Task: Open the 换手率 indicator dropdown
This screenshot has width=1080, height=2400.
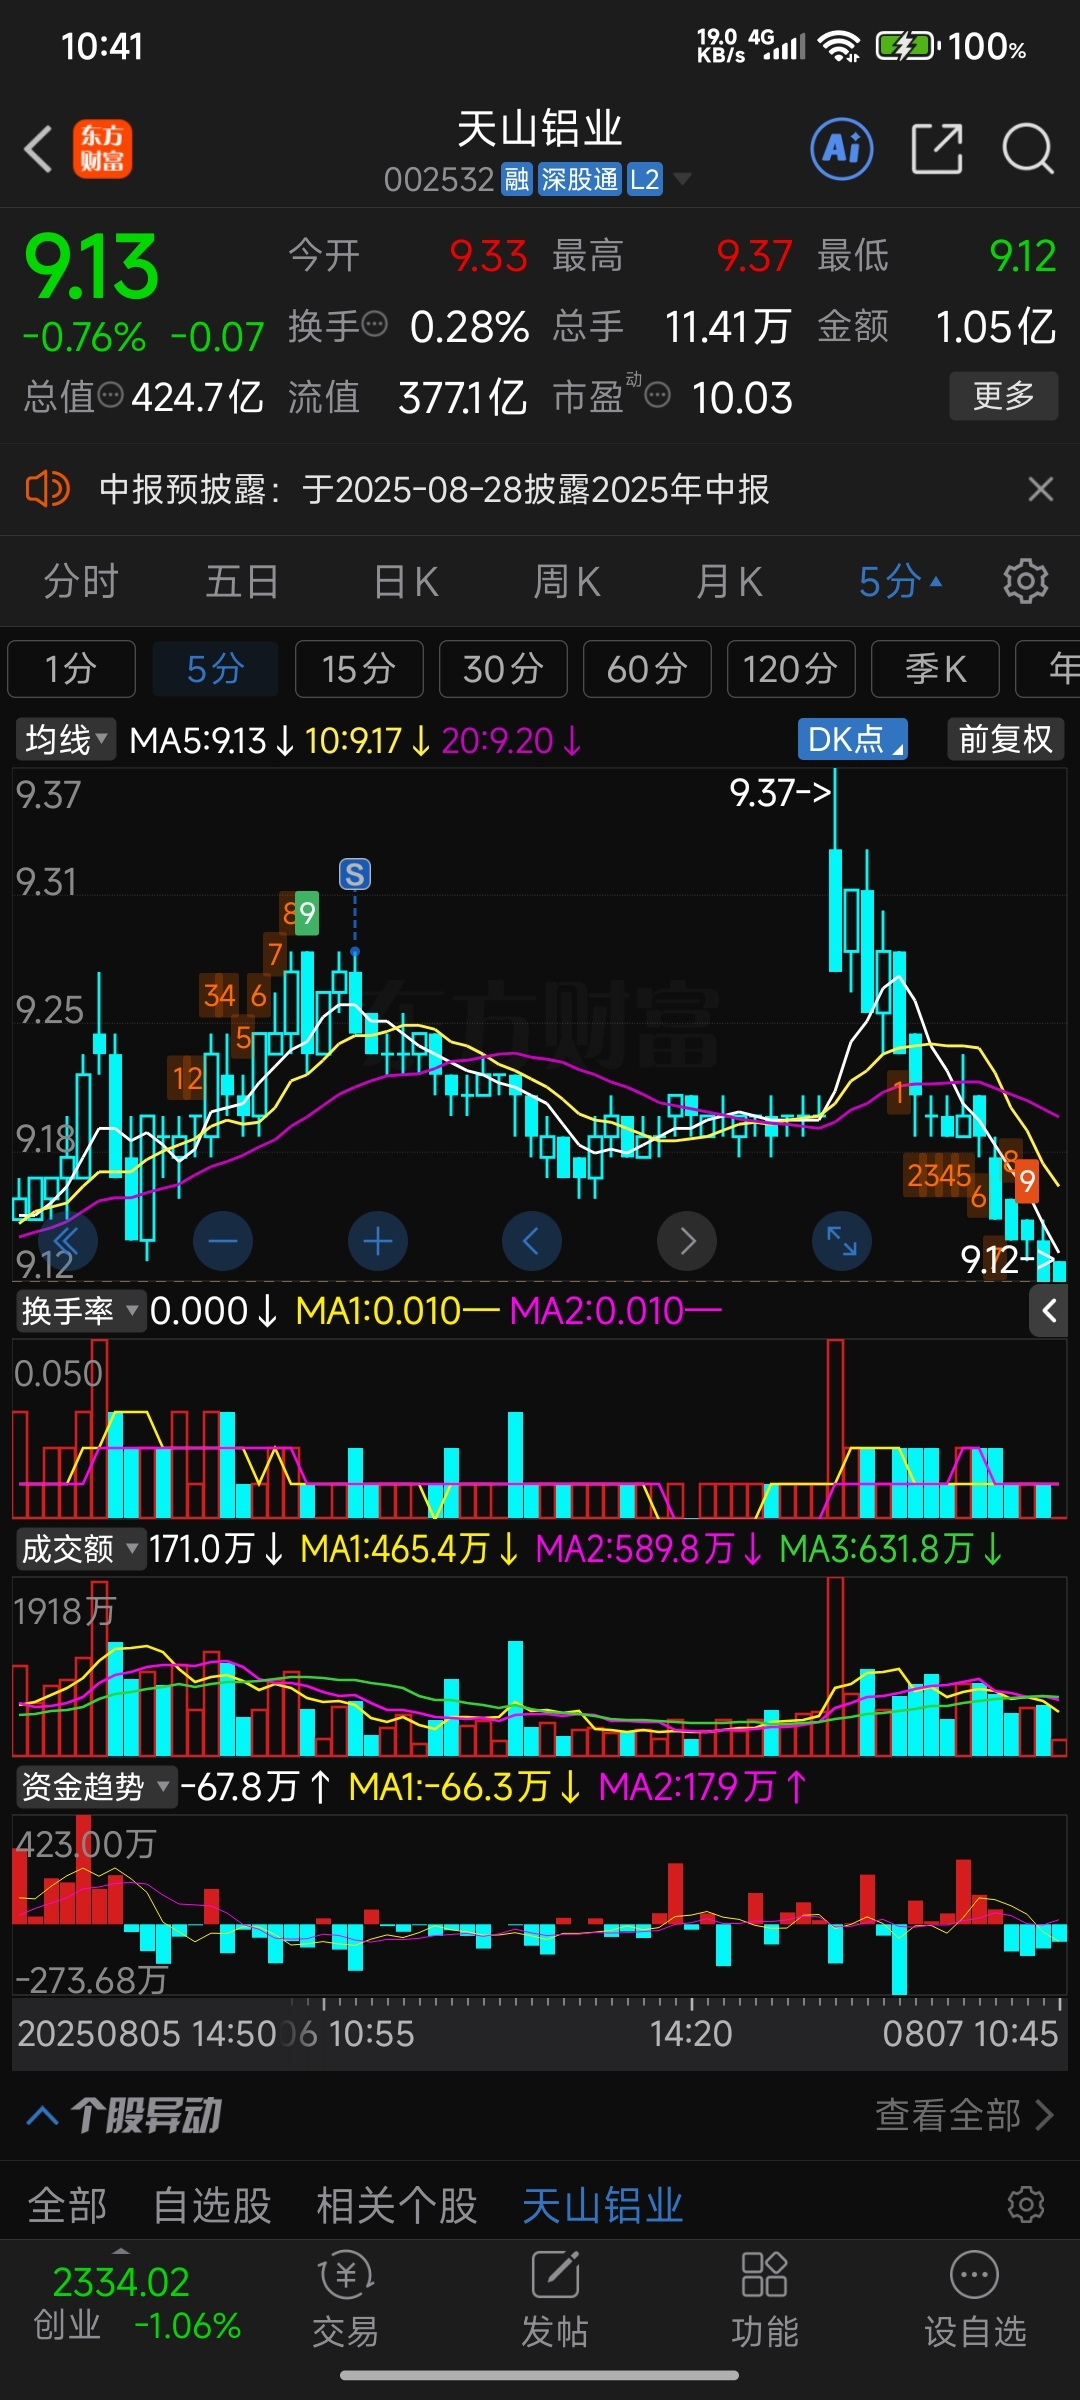Action: click(80, 1310)
